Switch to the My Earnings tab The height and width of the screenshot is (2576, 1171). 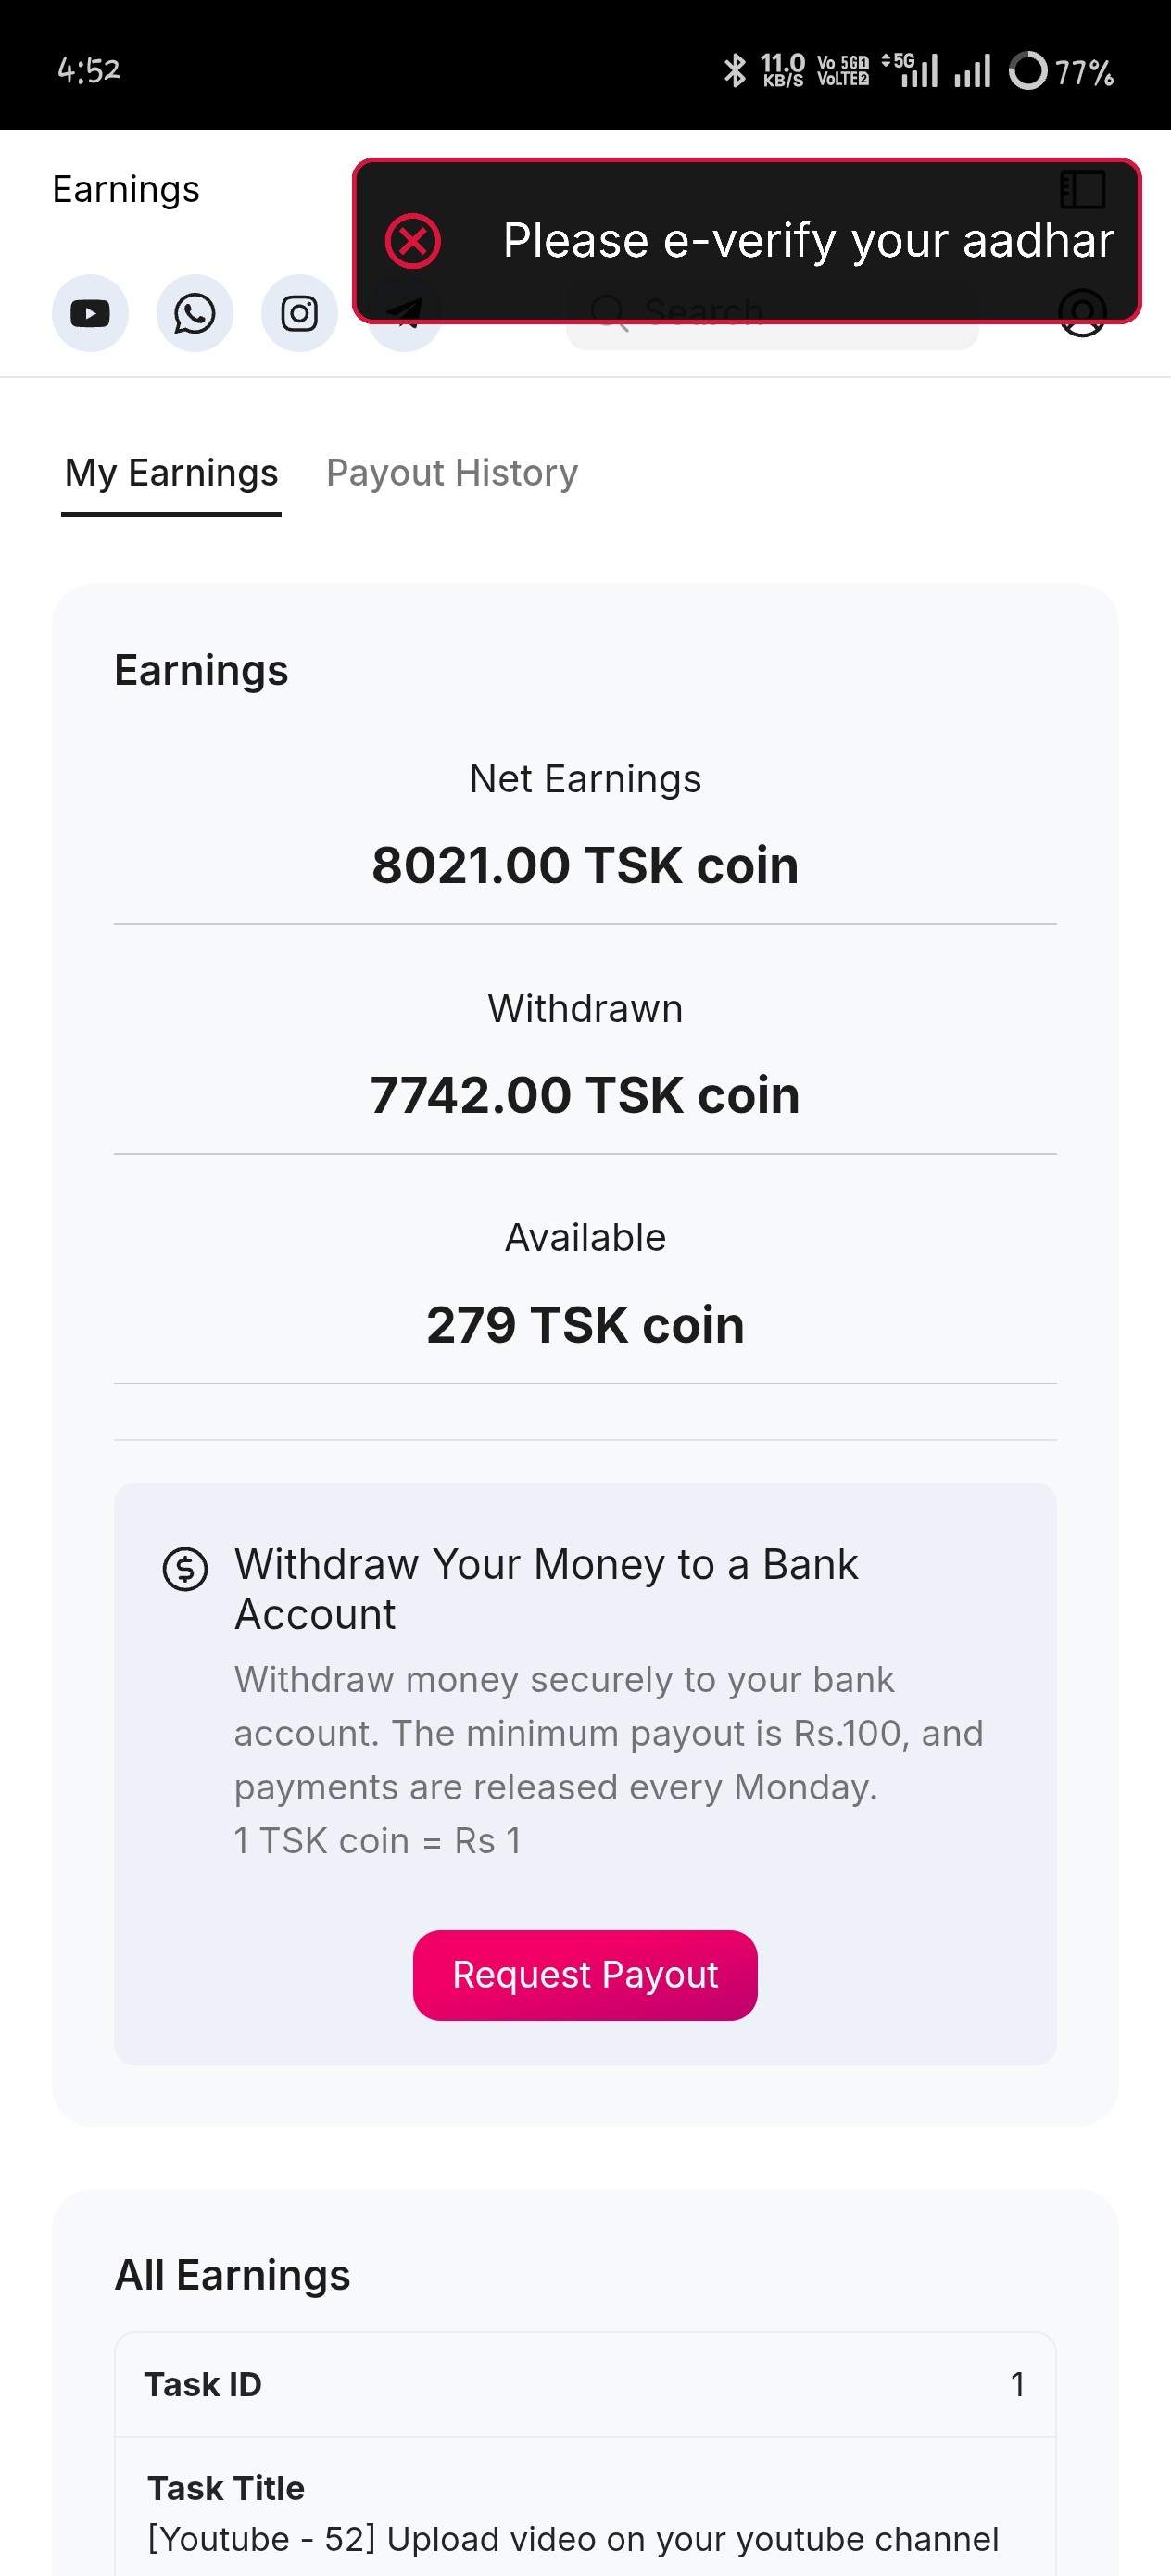(171, 473)
